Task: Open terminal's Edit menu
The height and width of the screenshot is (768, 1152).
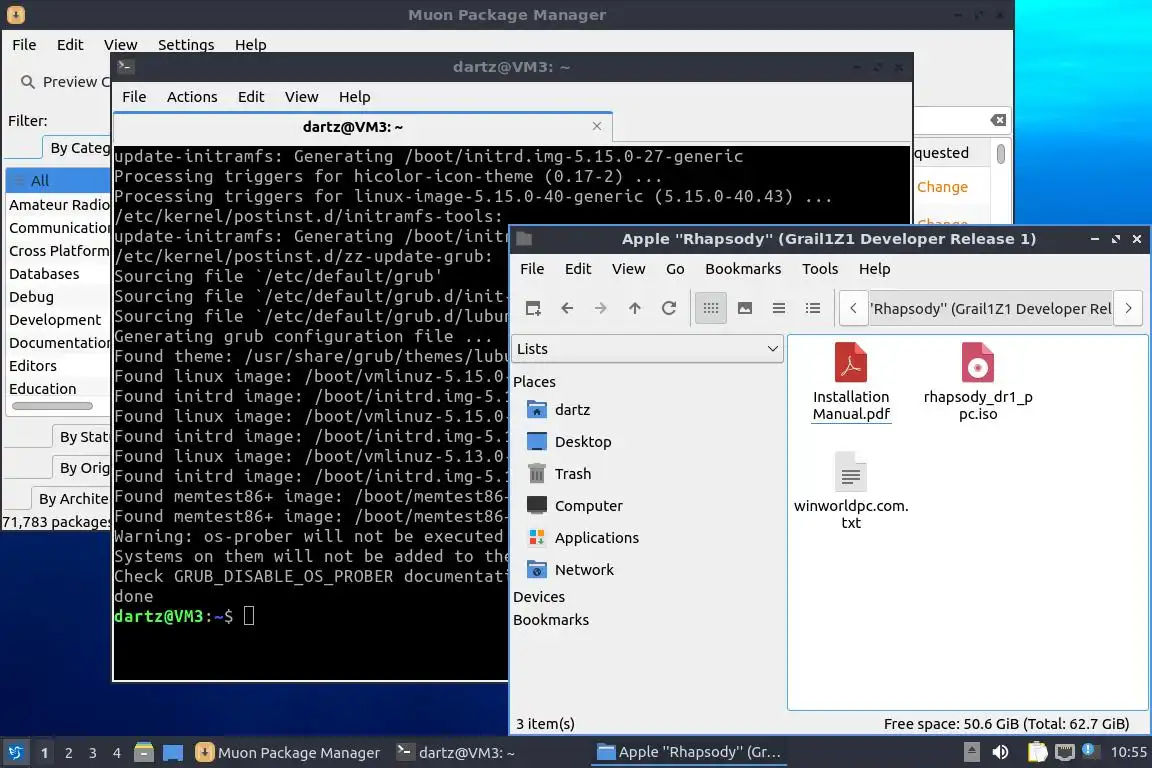Action: coord(251,97)
